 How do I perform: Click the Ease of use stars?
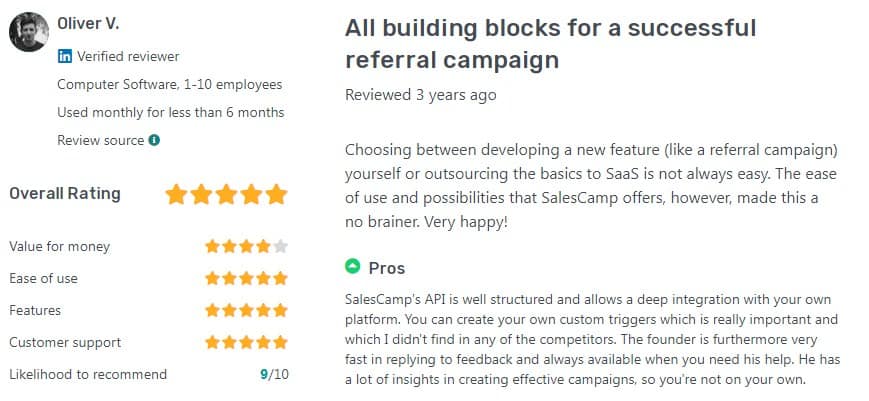click(x=246, y=278)
